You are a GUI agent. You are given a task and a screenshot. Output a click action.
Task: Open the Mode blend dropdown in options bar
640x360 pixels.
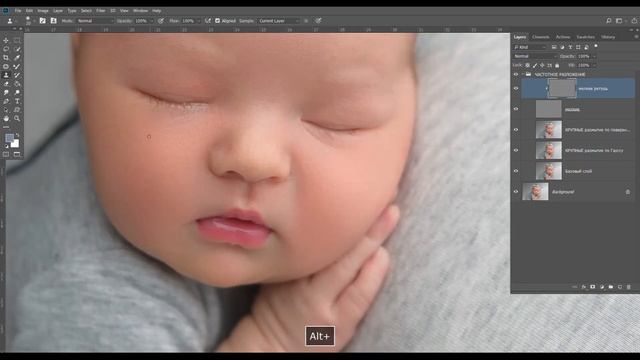pyautogui.click(x=95, y=20)
